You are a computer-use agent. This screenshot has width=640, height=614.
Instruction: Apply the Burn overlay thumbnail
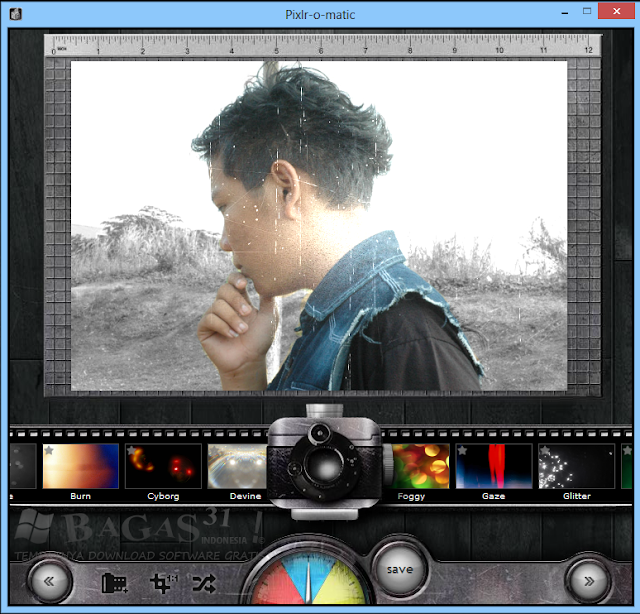pos(80,466)
